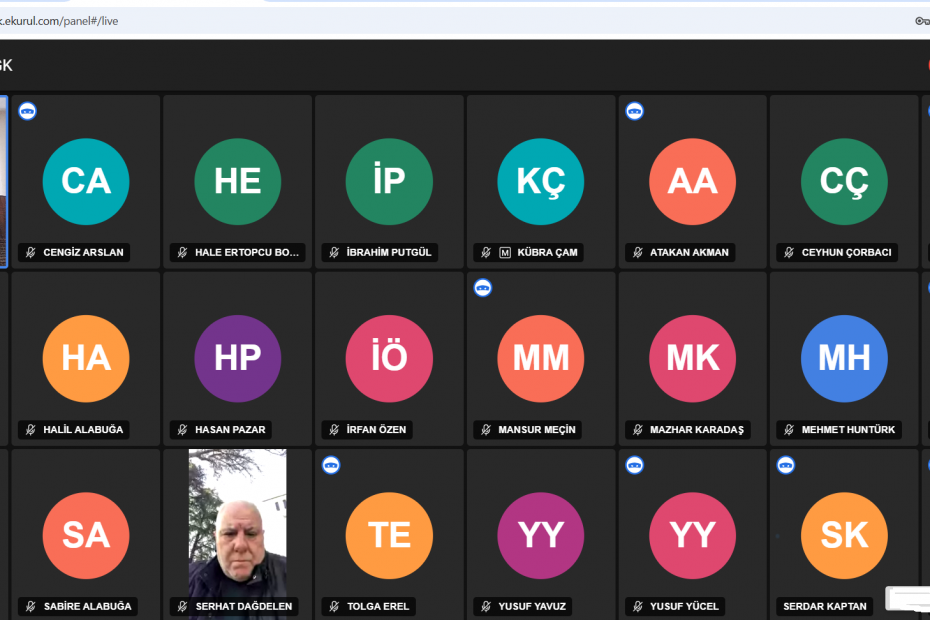Click the muted mic icon for Yusuf Yücel
This screenshot has height=620, width=930.
click(x=638, y=606)
